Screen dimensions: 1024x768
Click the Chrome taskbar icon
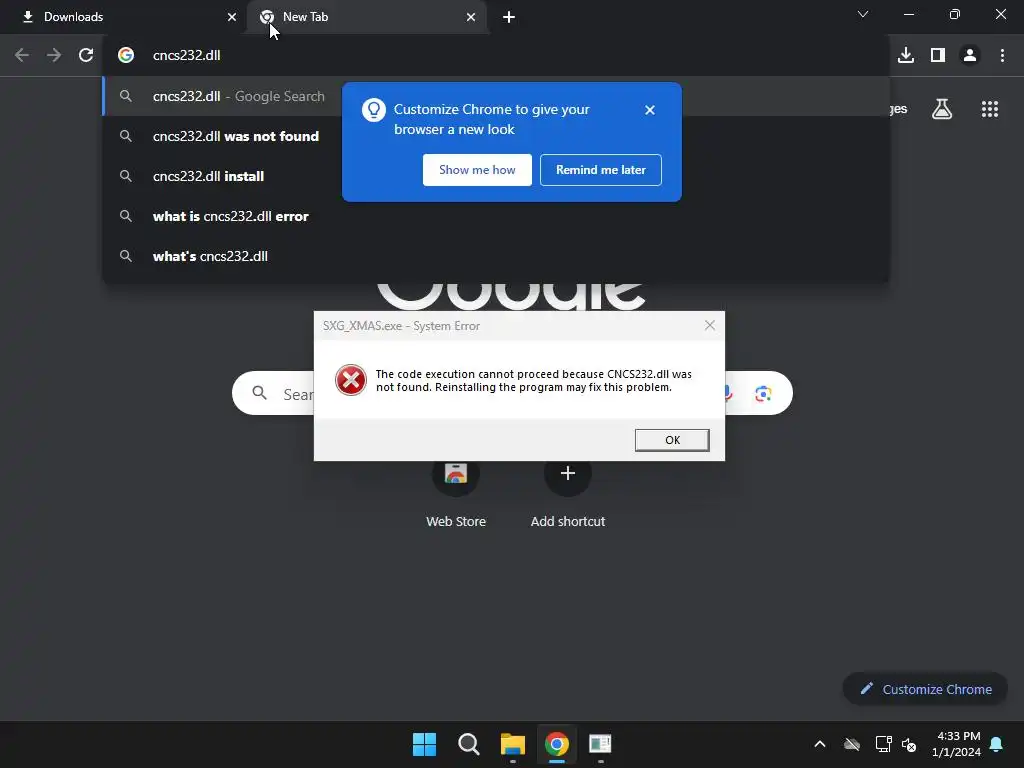tap(557, 744)
